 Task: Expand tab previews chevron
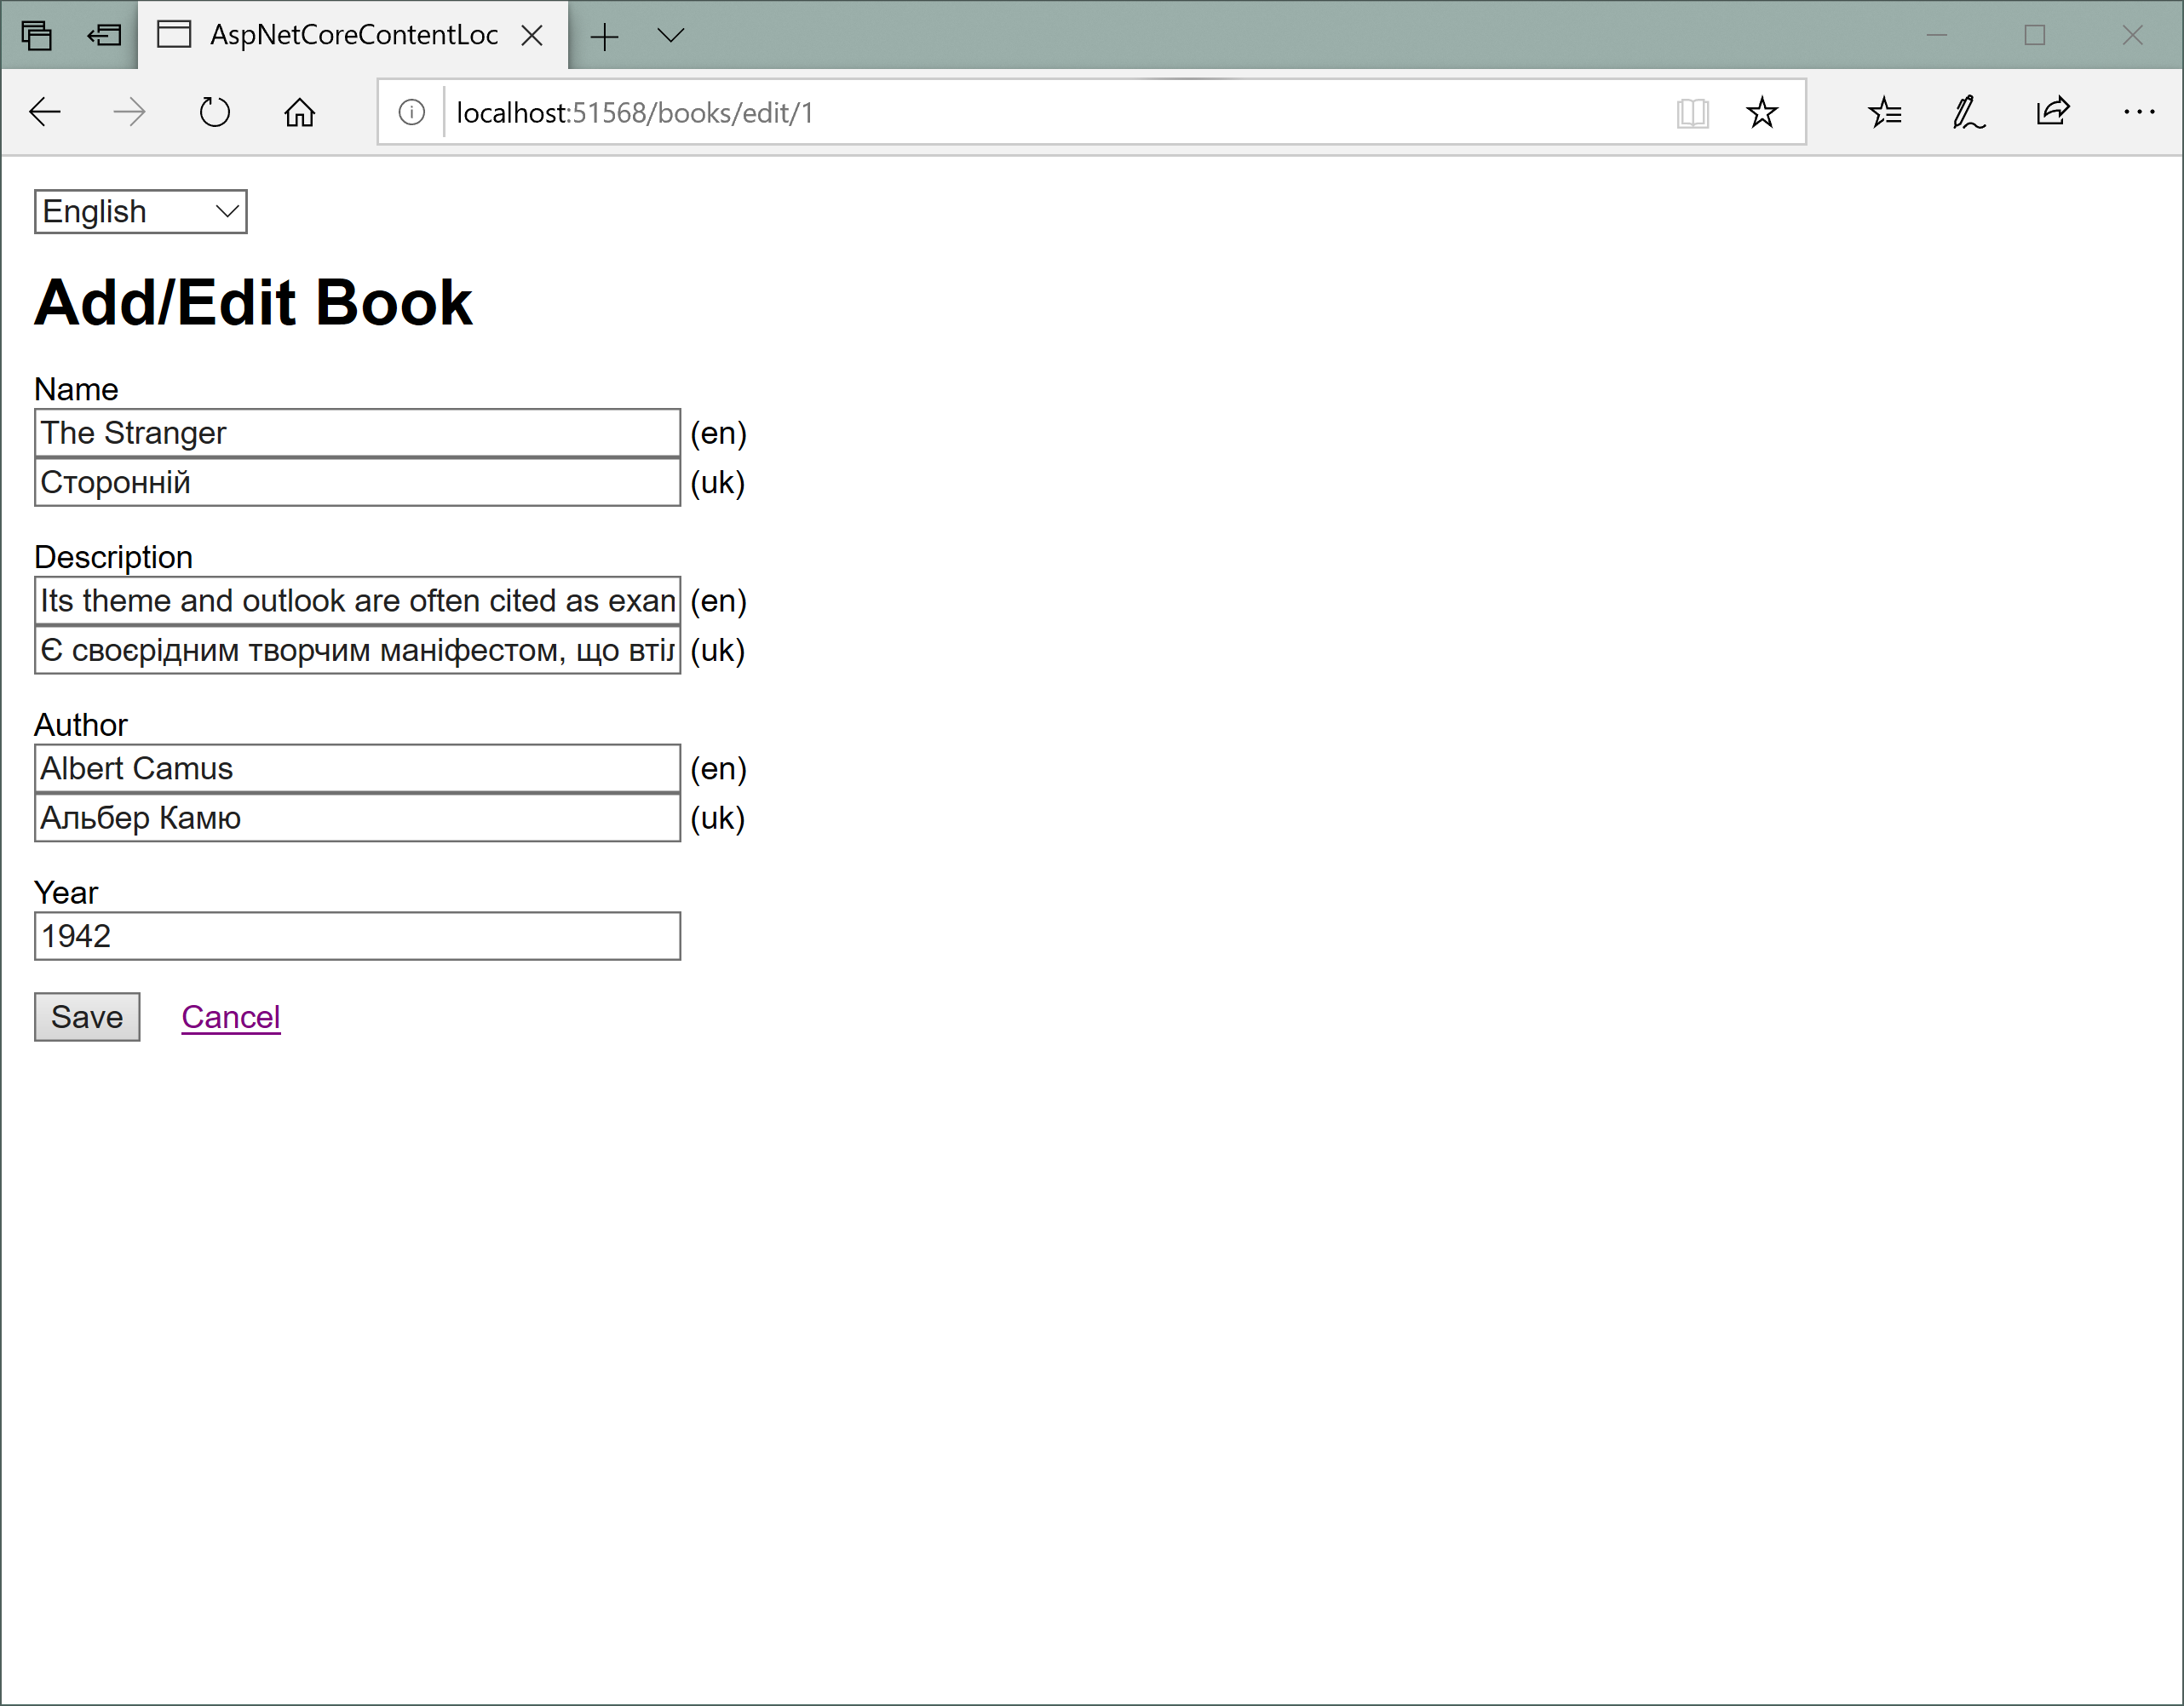[x=671, y=35]
